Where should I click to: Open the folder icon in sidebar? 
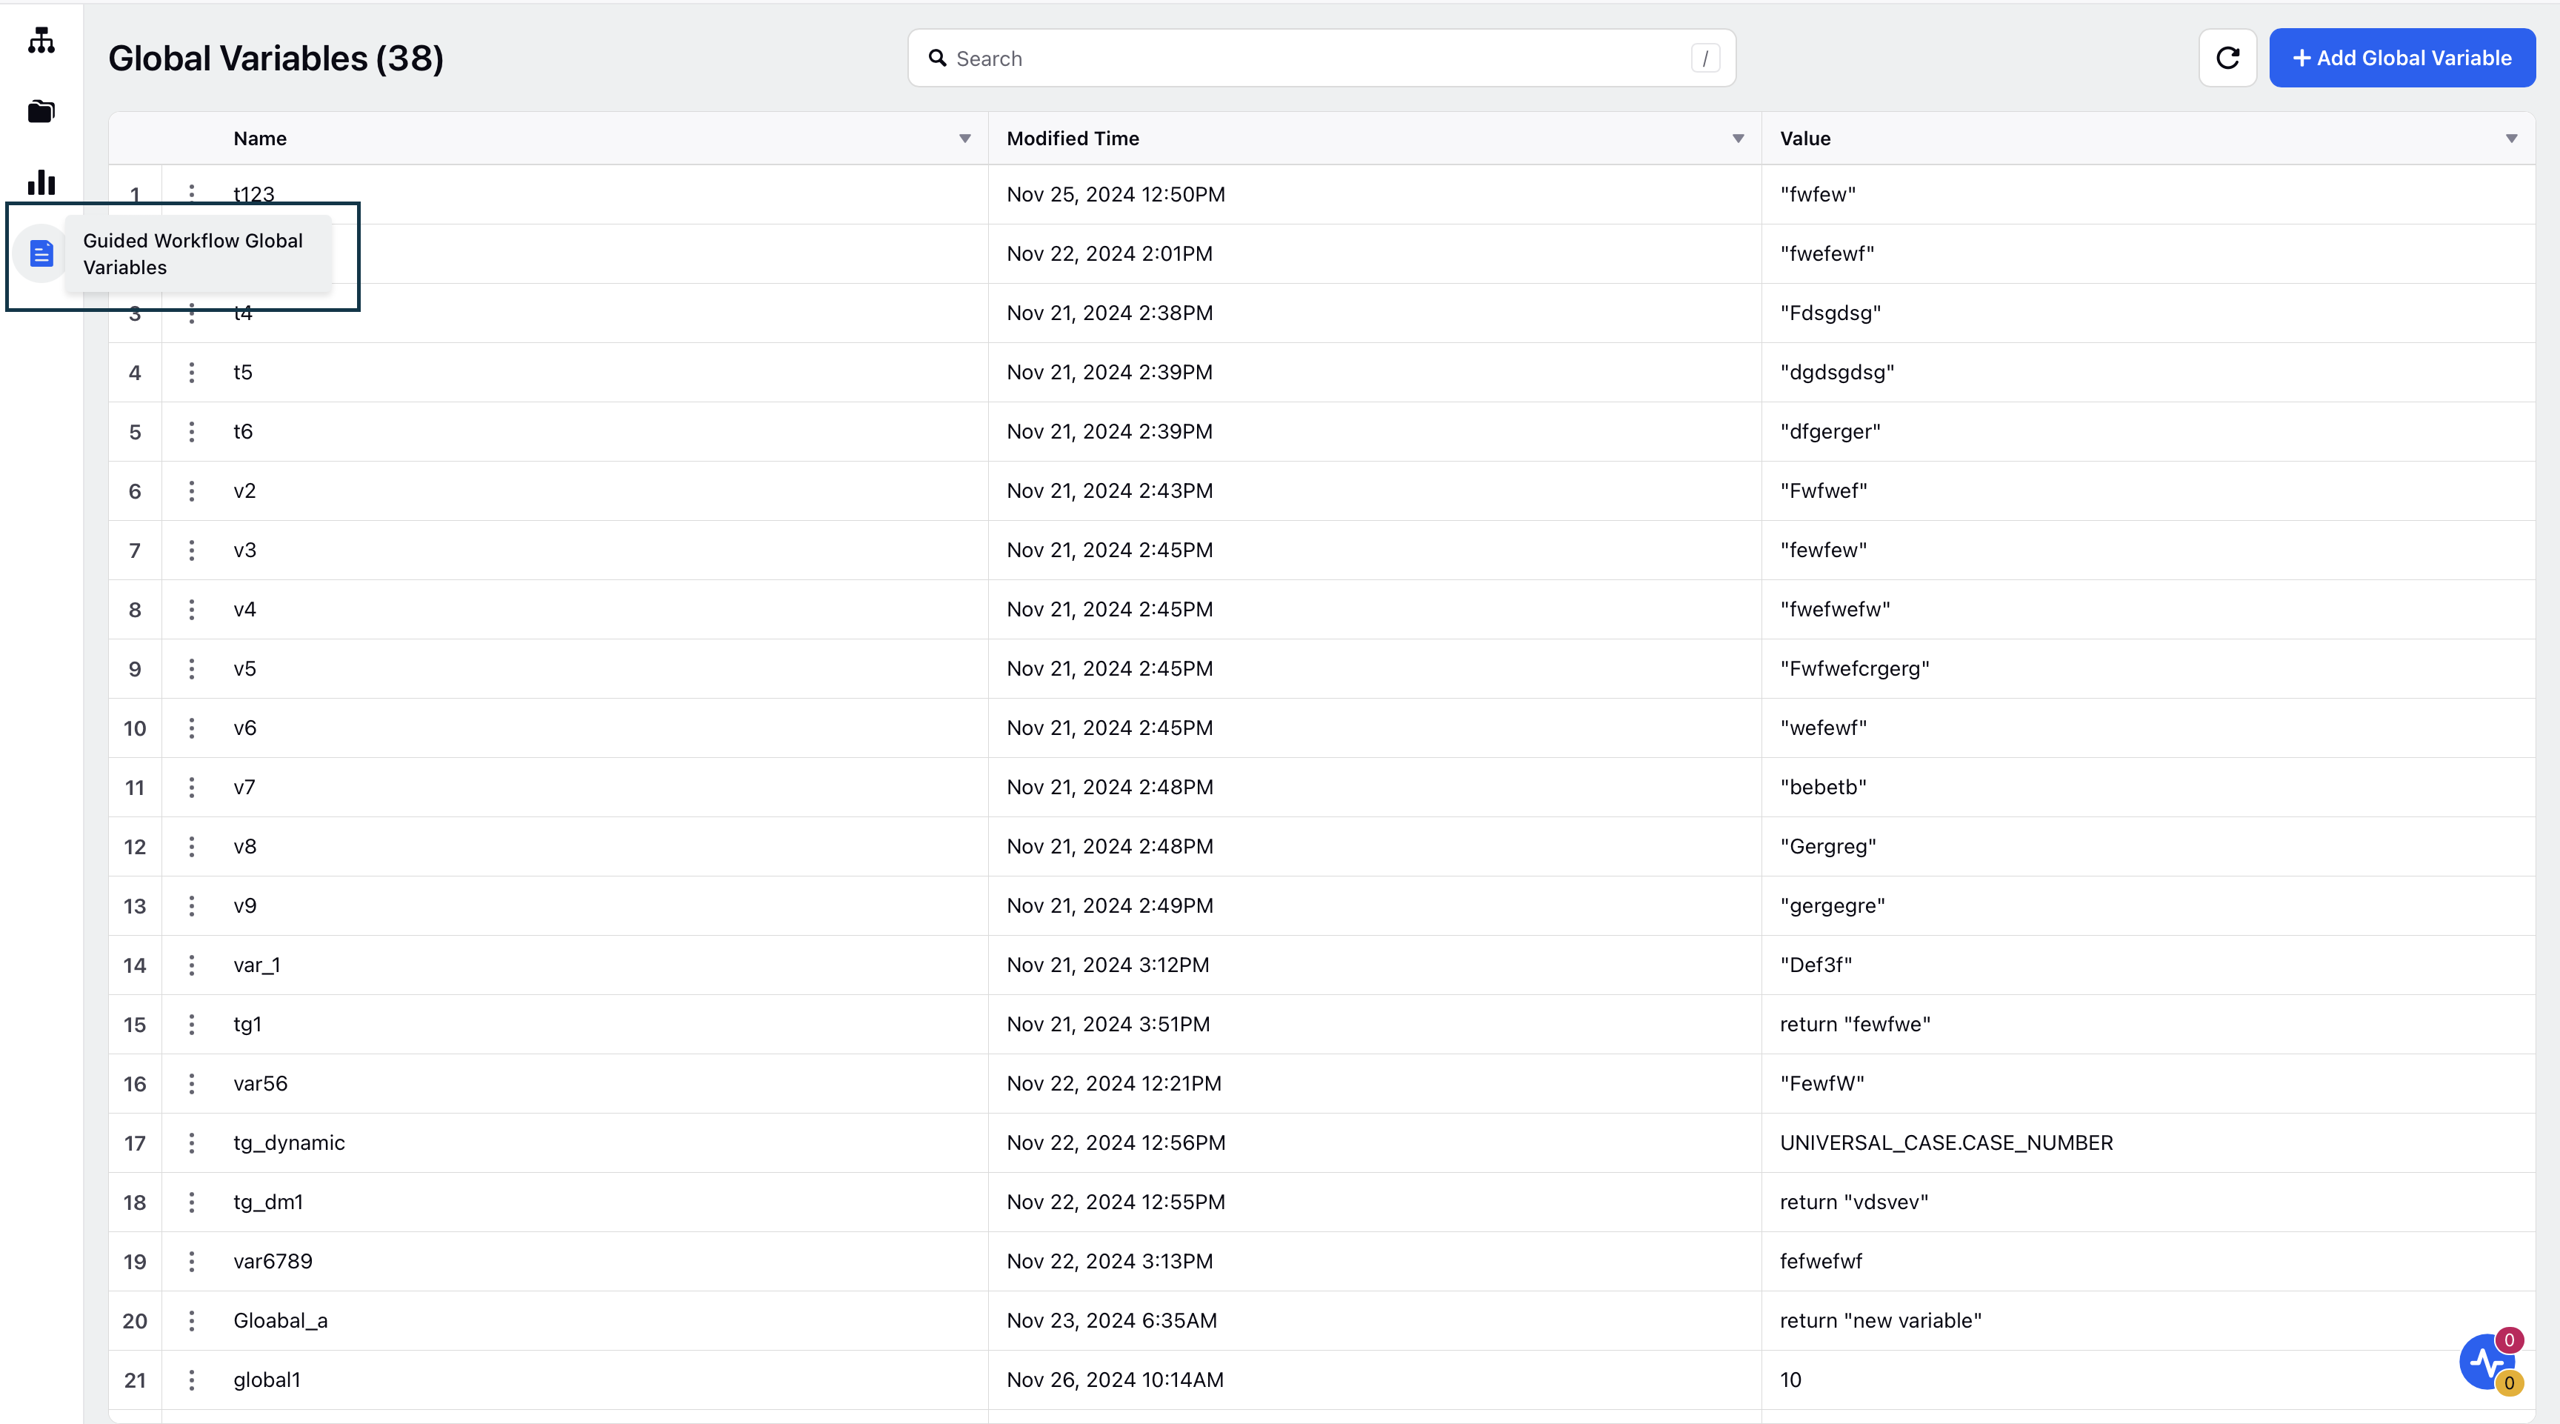click(41, 111)
